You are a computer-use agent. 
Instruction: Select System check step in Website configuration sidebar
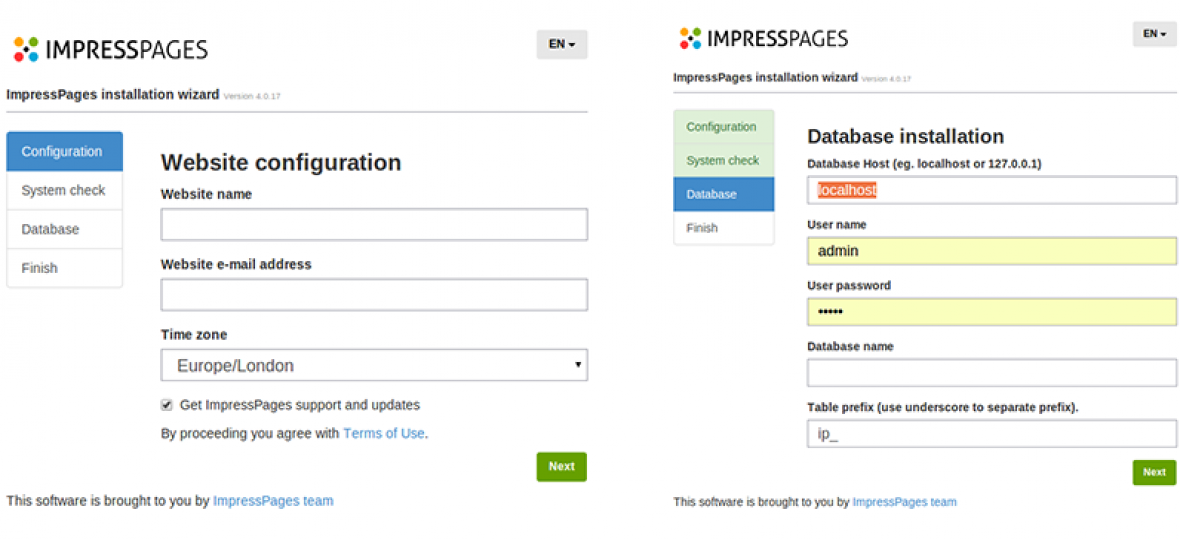click(x=65, y=190)
